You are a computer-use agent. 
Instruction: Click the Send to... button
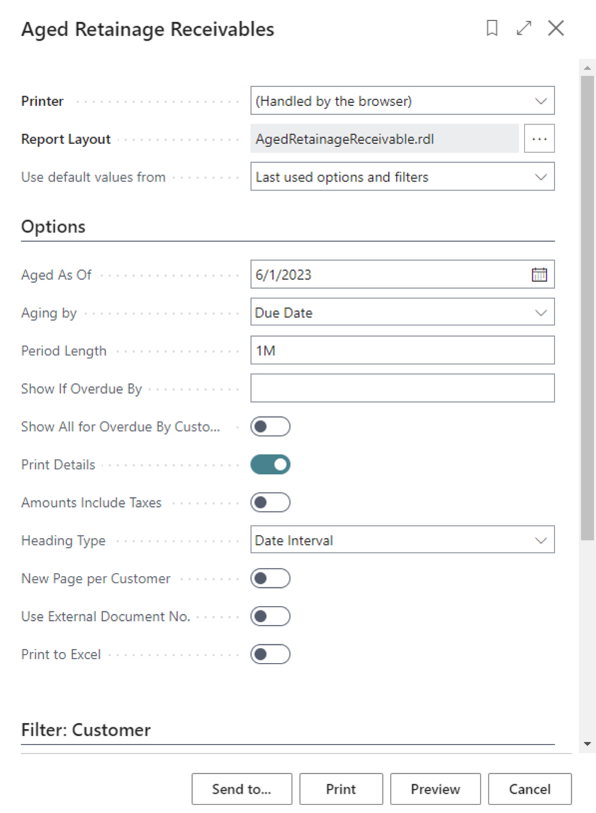(x=242, y=789)
